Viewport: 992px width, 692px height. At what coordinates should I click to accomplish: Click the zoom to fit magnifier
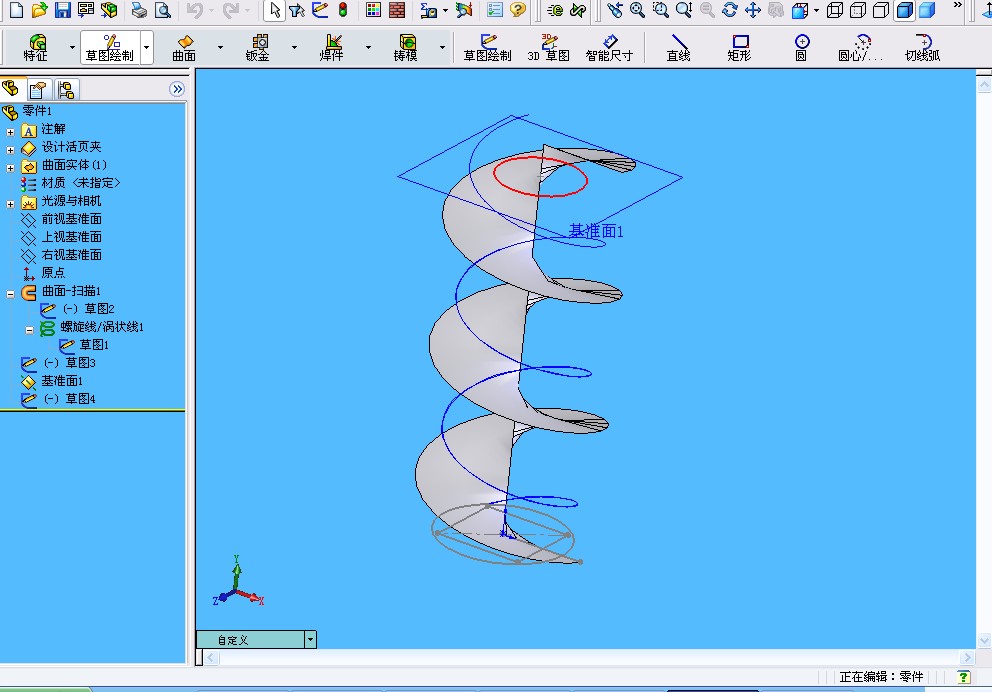[637, 9]
